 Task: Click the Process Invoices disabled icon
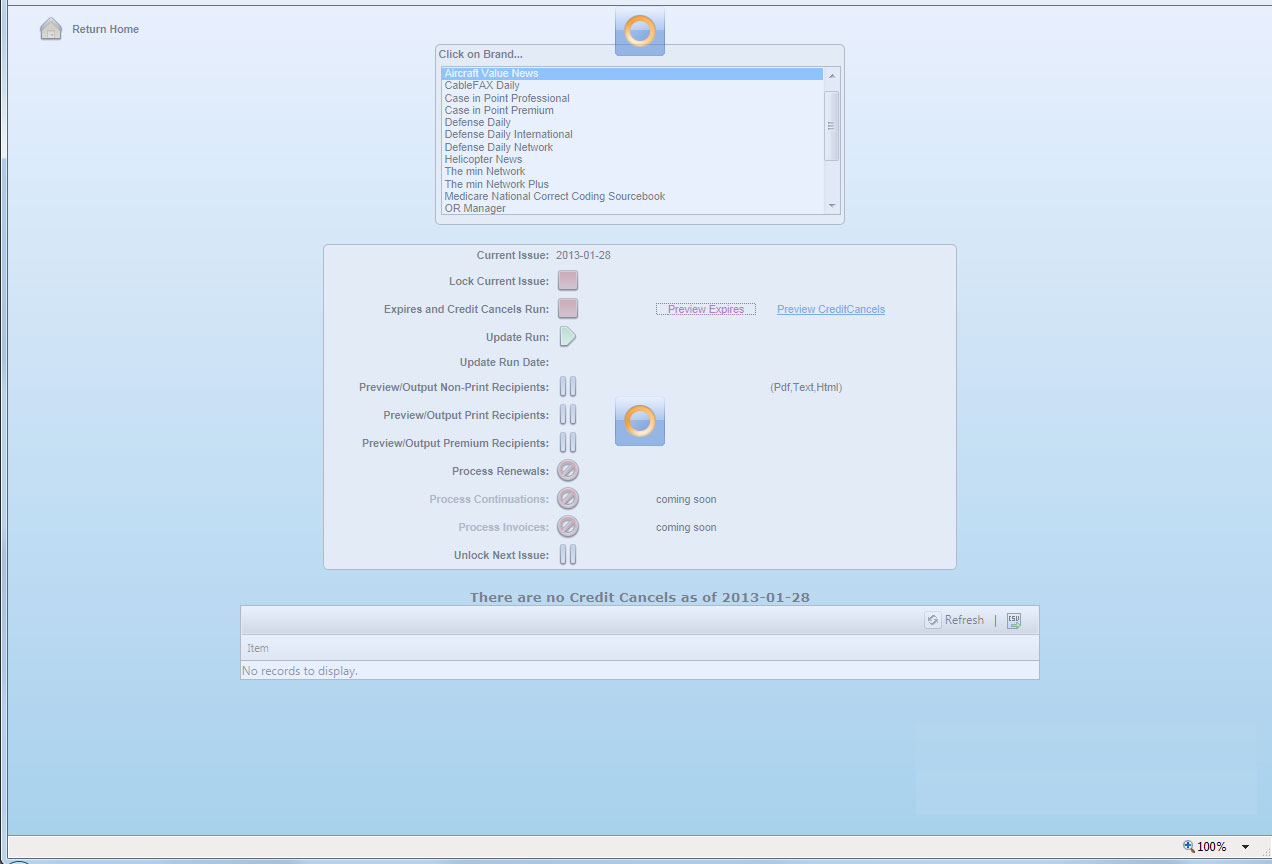(568, 527)
